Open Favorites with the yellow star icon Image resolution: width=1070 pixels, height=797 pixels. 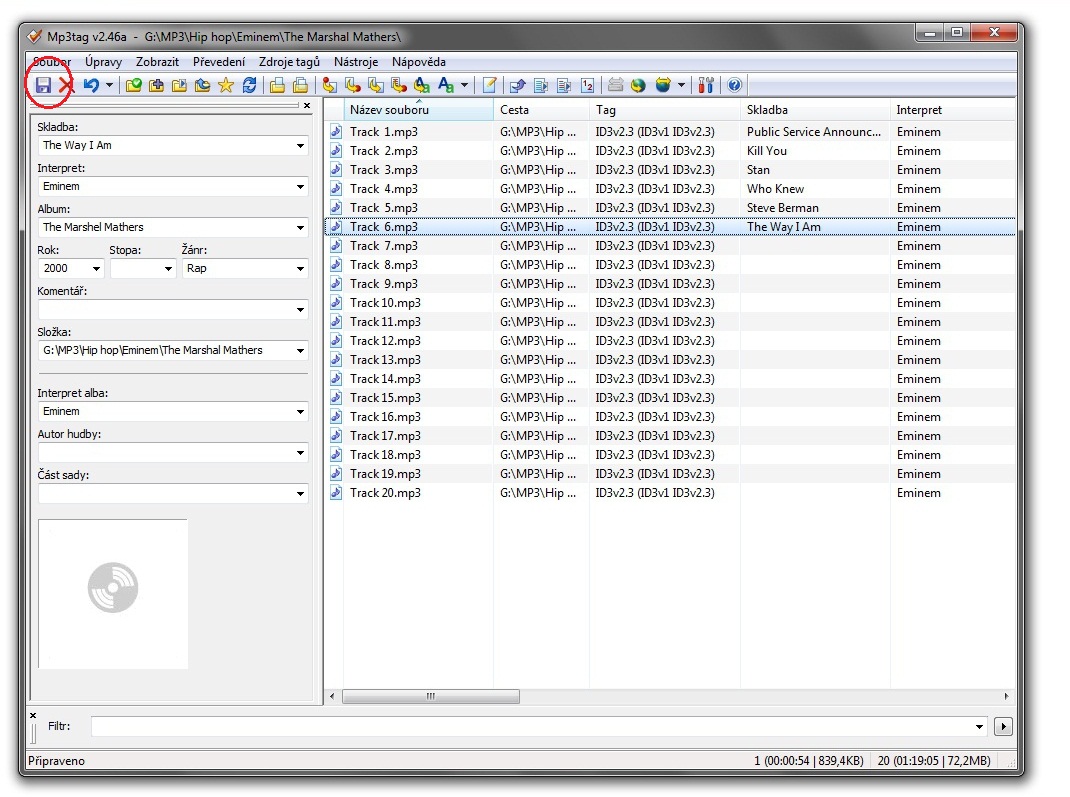226,85
